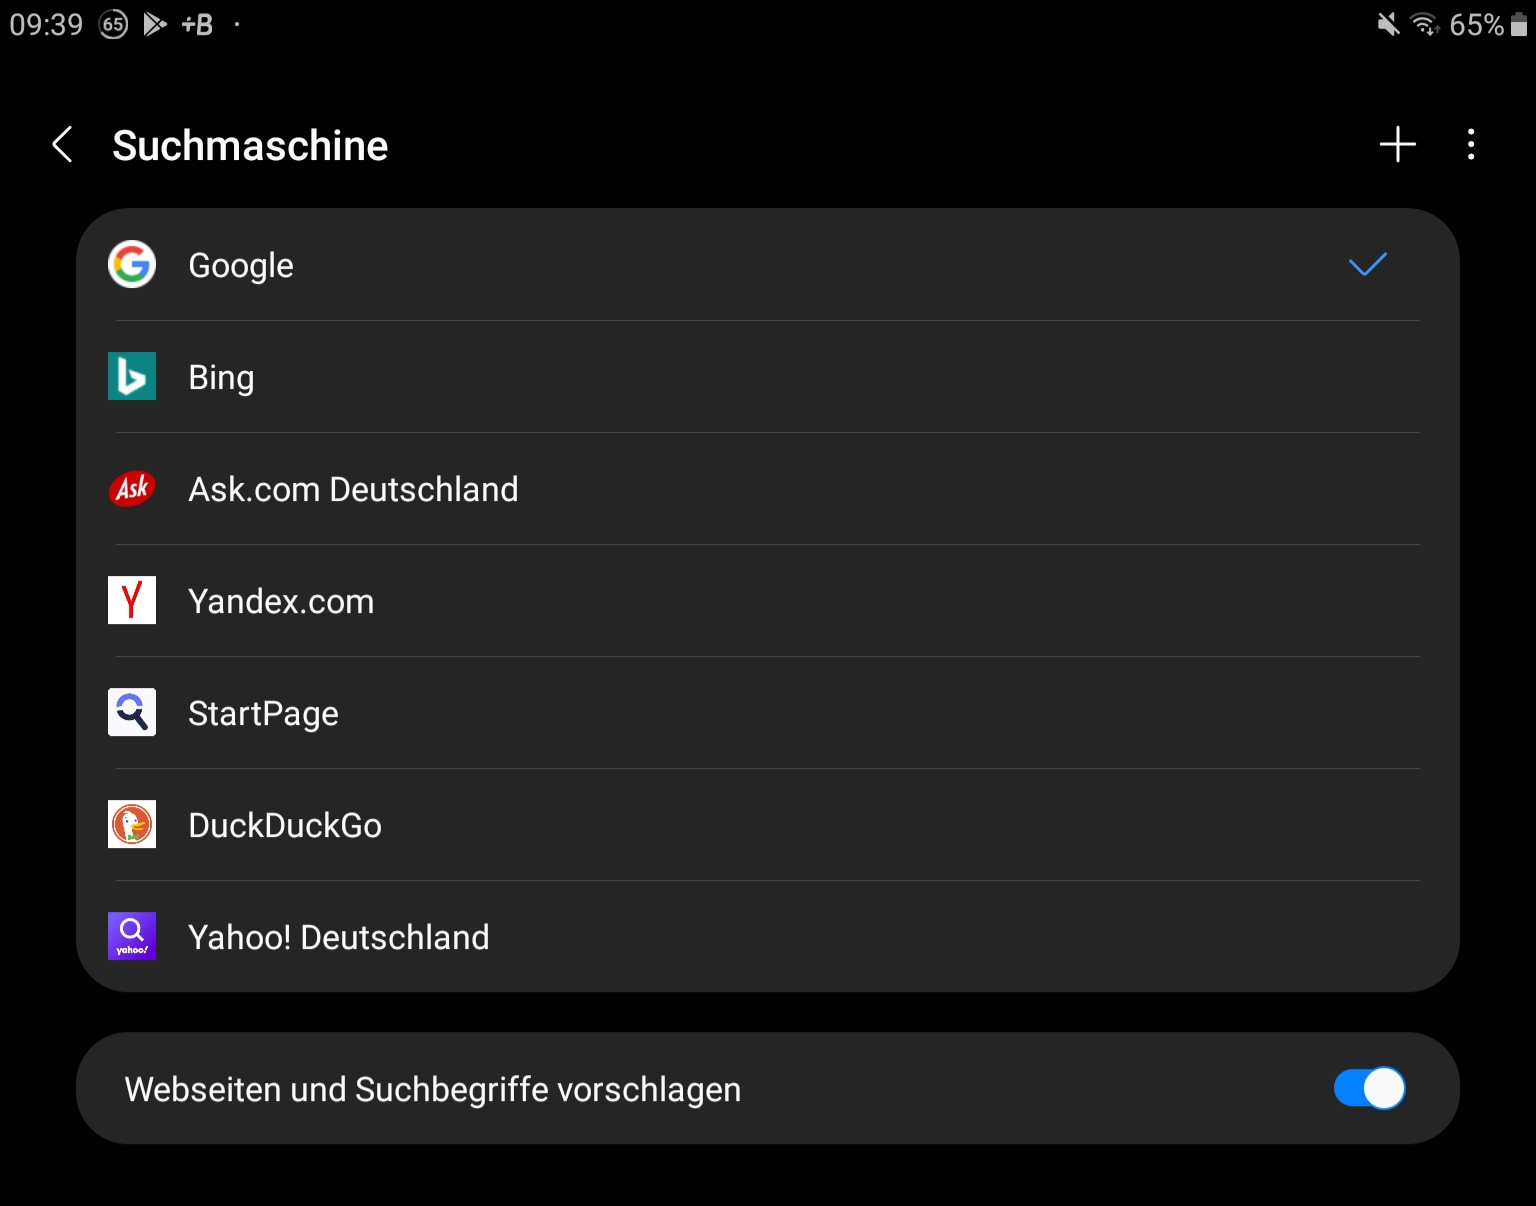Choose Ask.com Deutschland from the list
1536x1206 pixels.
coord(768,489)
